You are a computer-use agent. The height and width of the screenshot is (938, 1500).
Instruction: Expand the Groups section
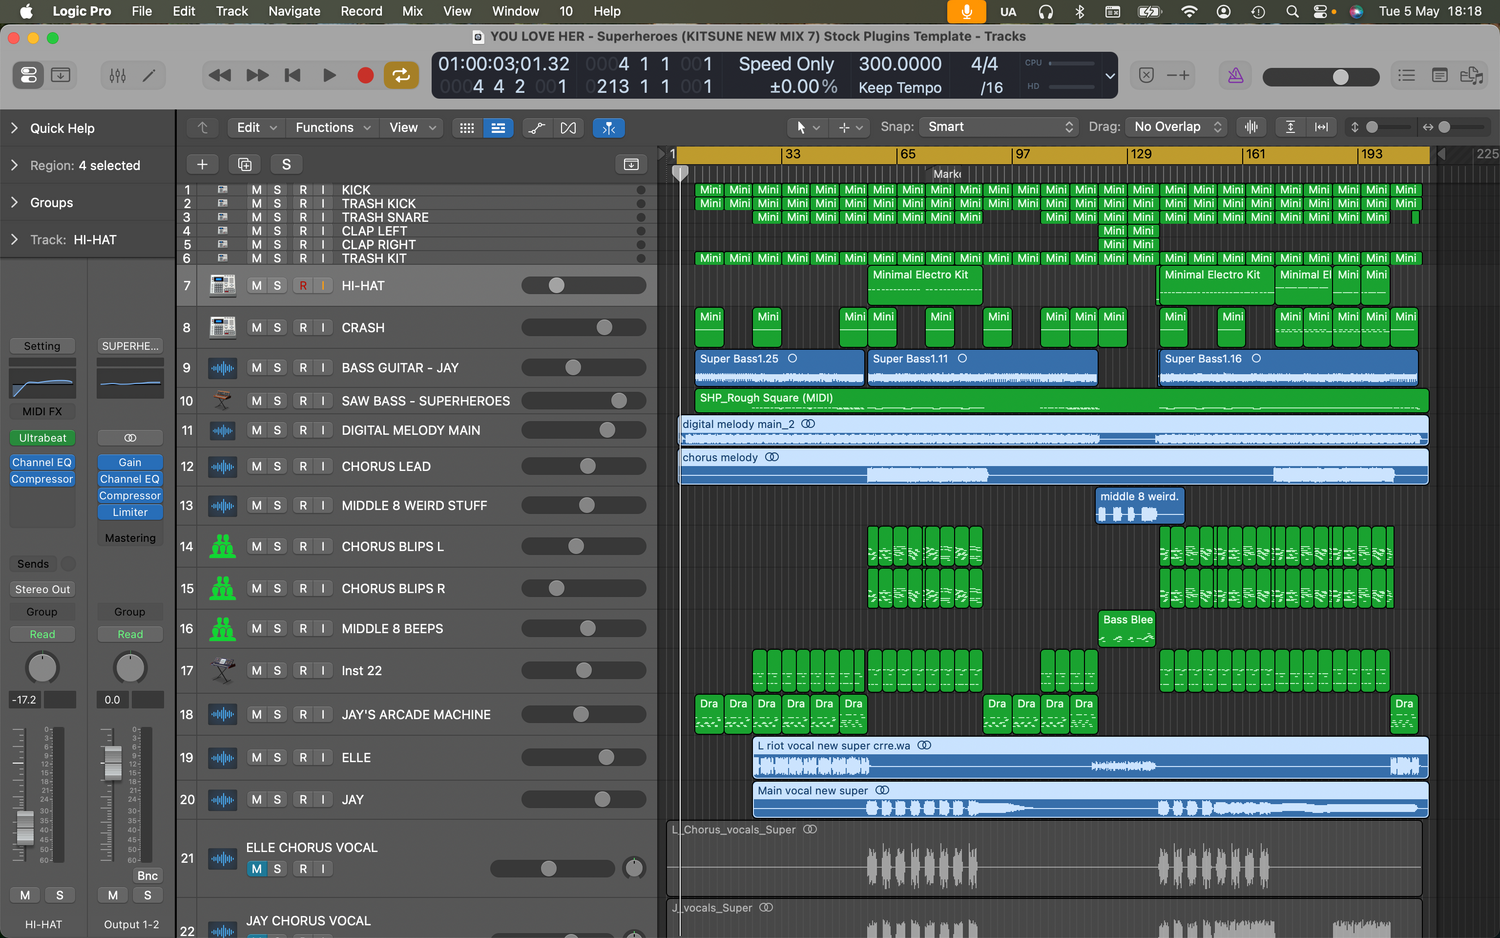pyautogui.click(x=14, y=202)
